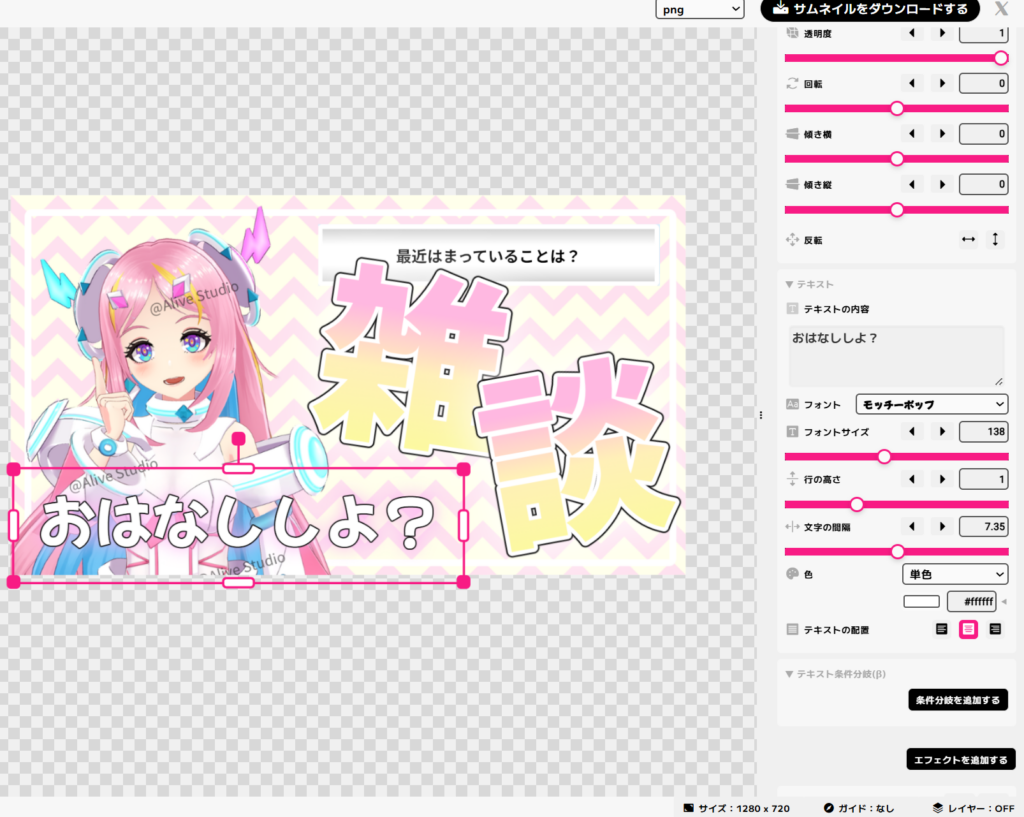The height and width of the screenshot is (817, 1024).
Task: Open the png format dropdown
Action: pyautogui.click(x=699, y=9)
